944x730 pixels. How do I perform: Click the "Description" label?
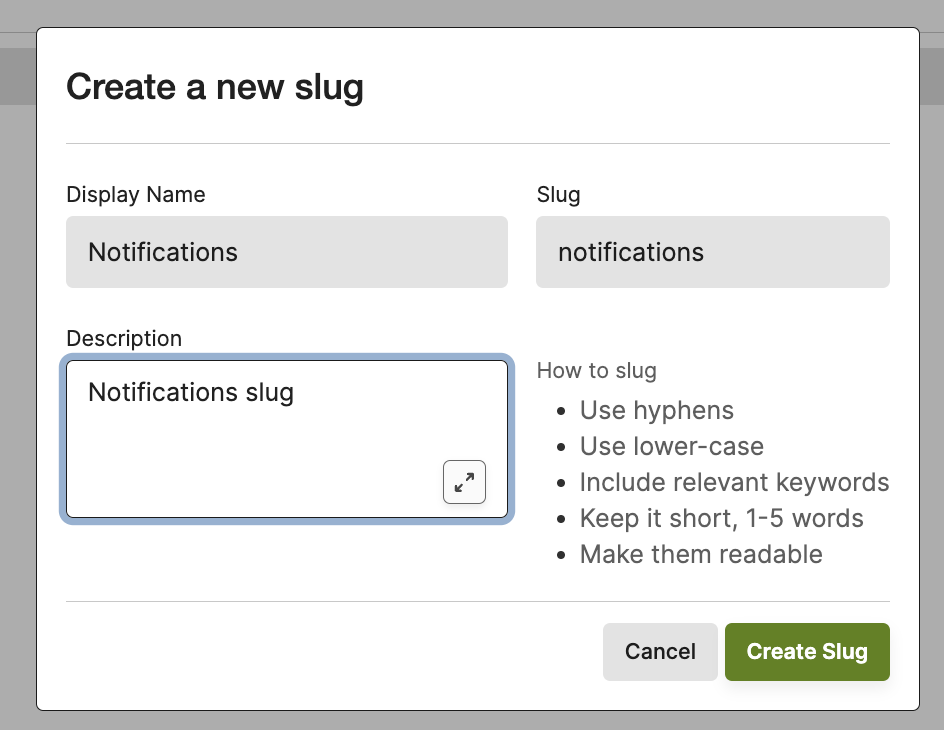pos(124,338)
